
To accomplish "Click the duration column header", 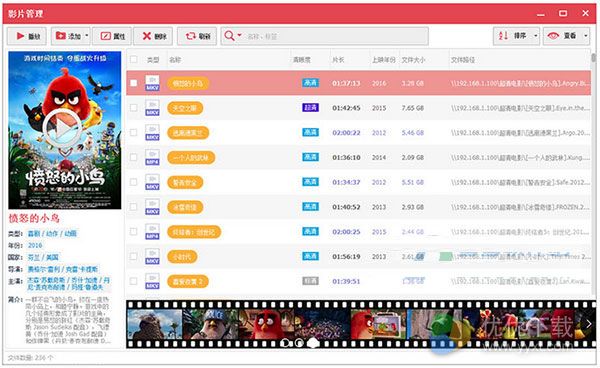I will pyautogui.click(x=338, y=60).
